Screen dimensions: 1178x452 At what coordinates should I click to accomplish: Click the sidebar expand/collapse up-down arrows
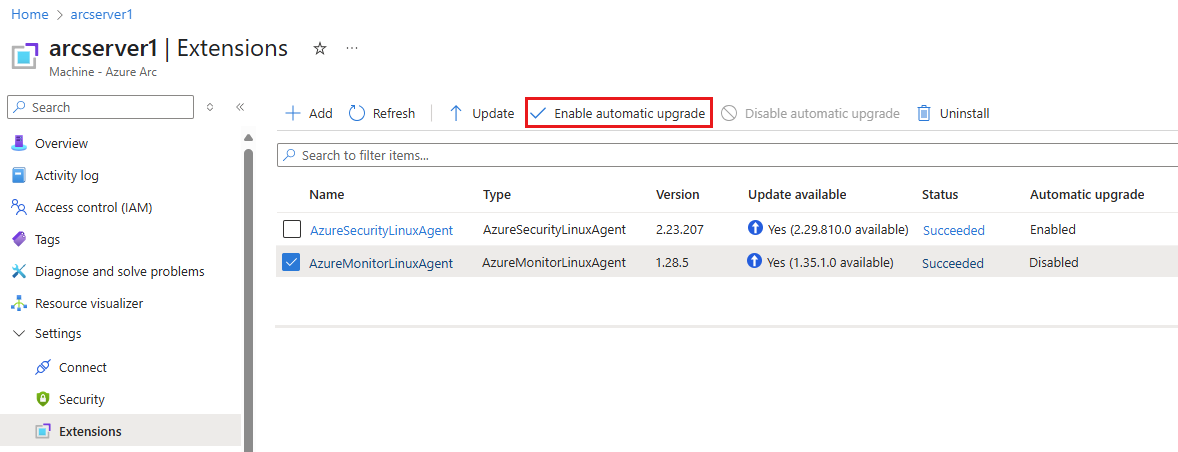(x=210, y=107)
